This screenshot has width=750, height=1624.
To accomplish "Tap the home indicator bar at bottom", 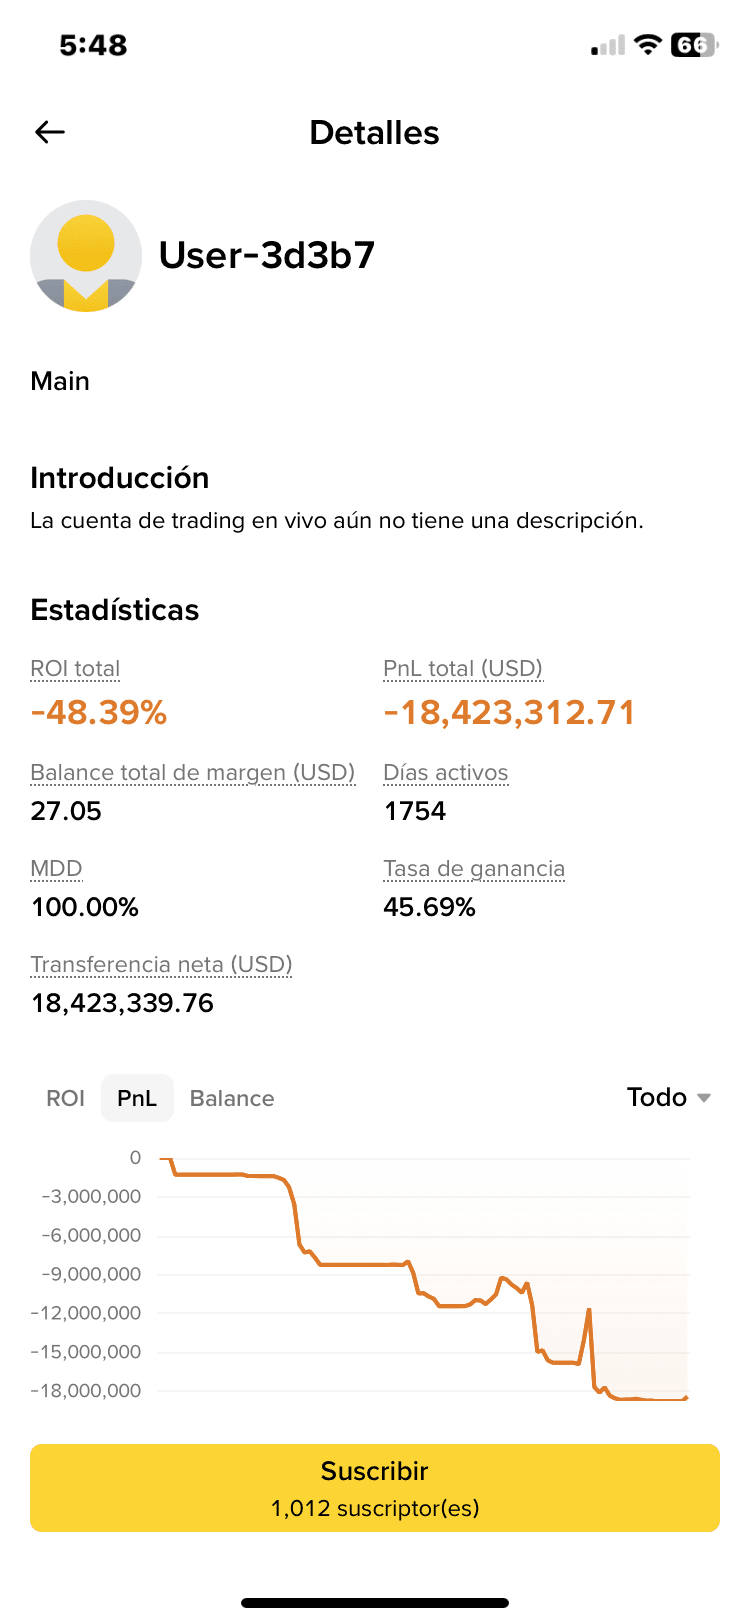I will coord(375,1603).
